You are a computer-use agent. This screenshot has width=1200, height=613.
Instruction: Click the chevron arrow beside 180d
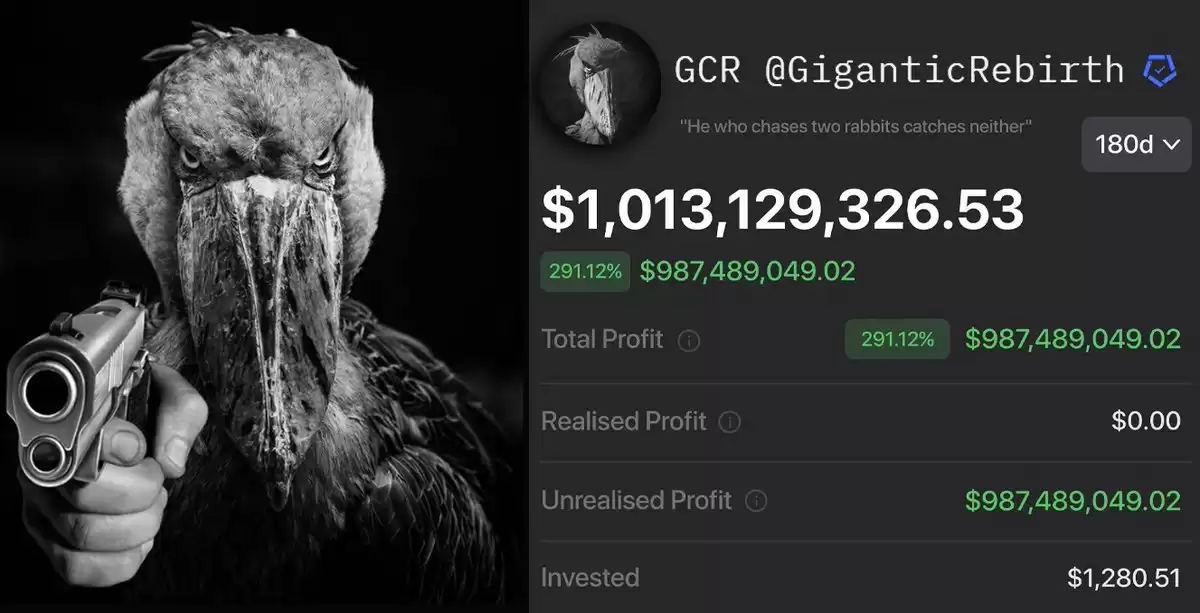pyautogui.click(x=1172, y=145)
